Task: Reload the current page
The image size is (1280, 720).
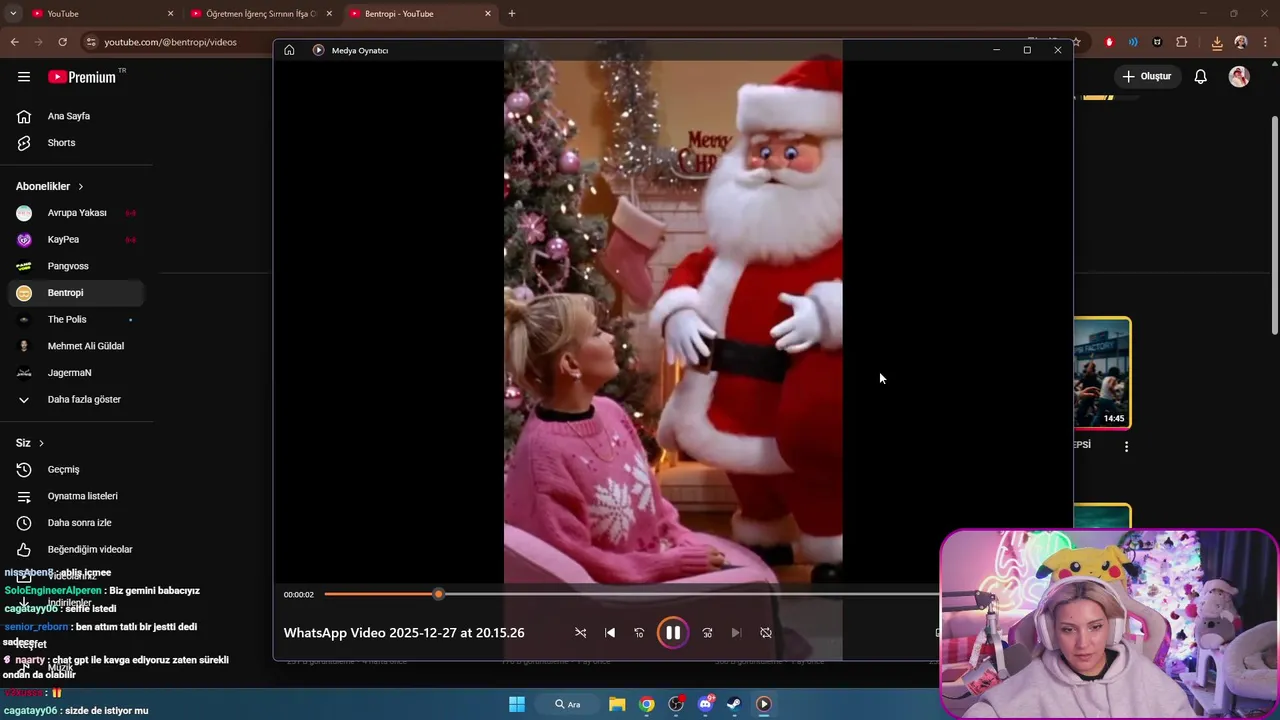Action: (x=62, y=42)
